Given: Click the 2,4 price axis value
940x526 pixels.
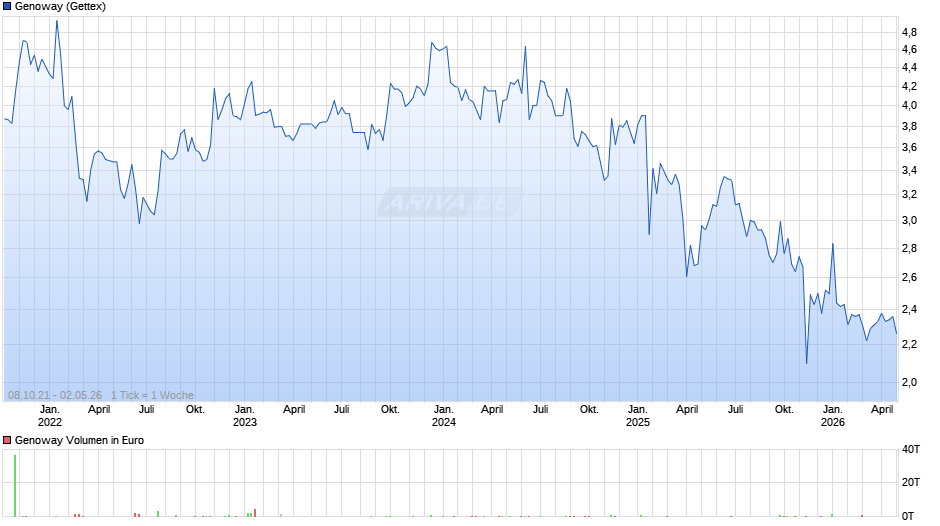Looking at the screenshot, I should coord(909,309).
